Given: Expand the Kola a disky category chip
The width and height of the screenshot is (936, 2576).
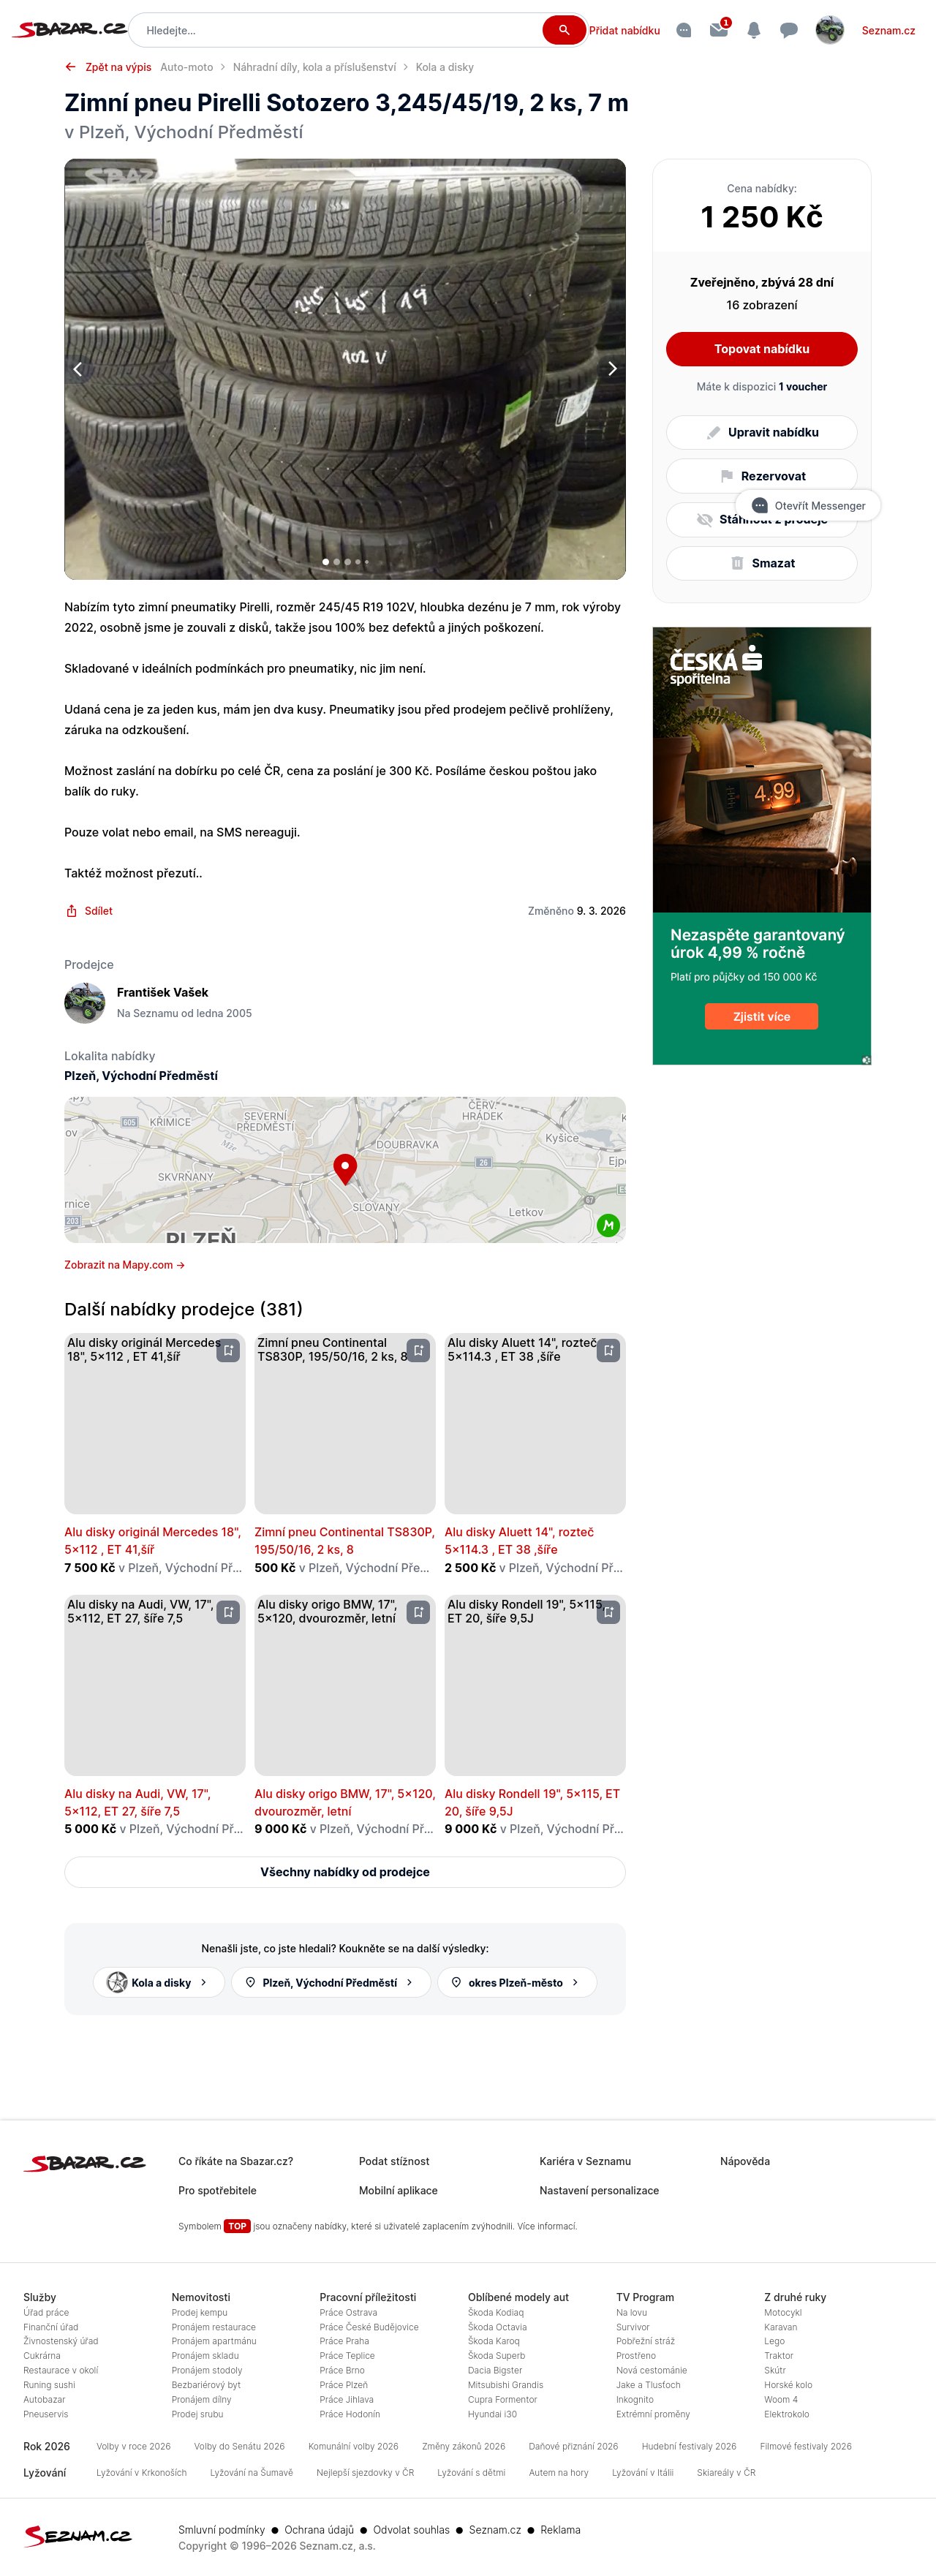Looking at the screenshot, I should click(159, 1982).
